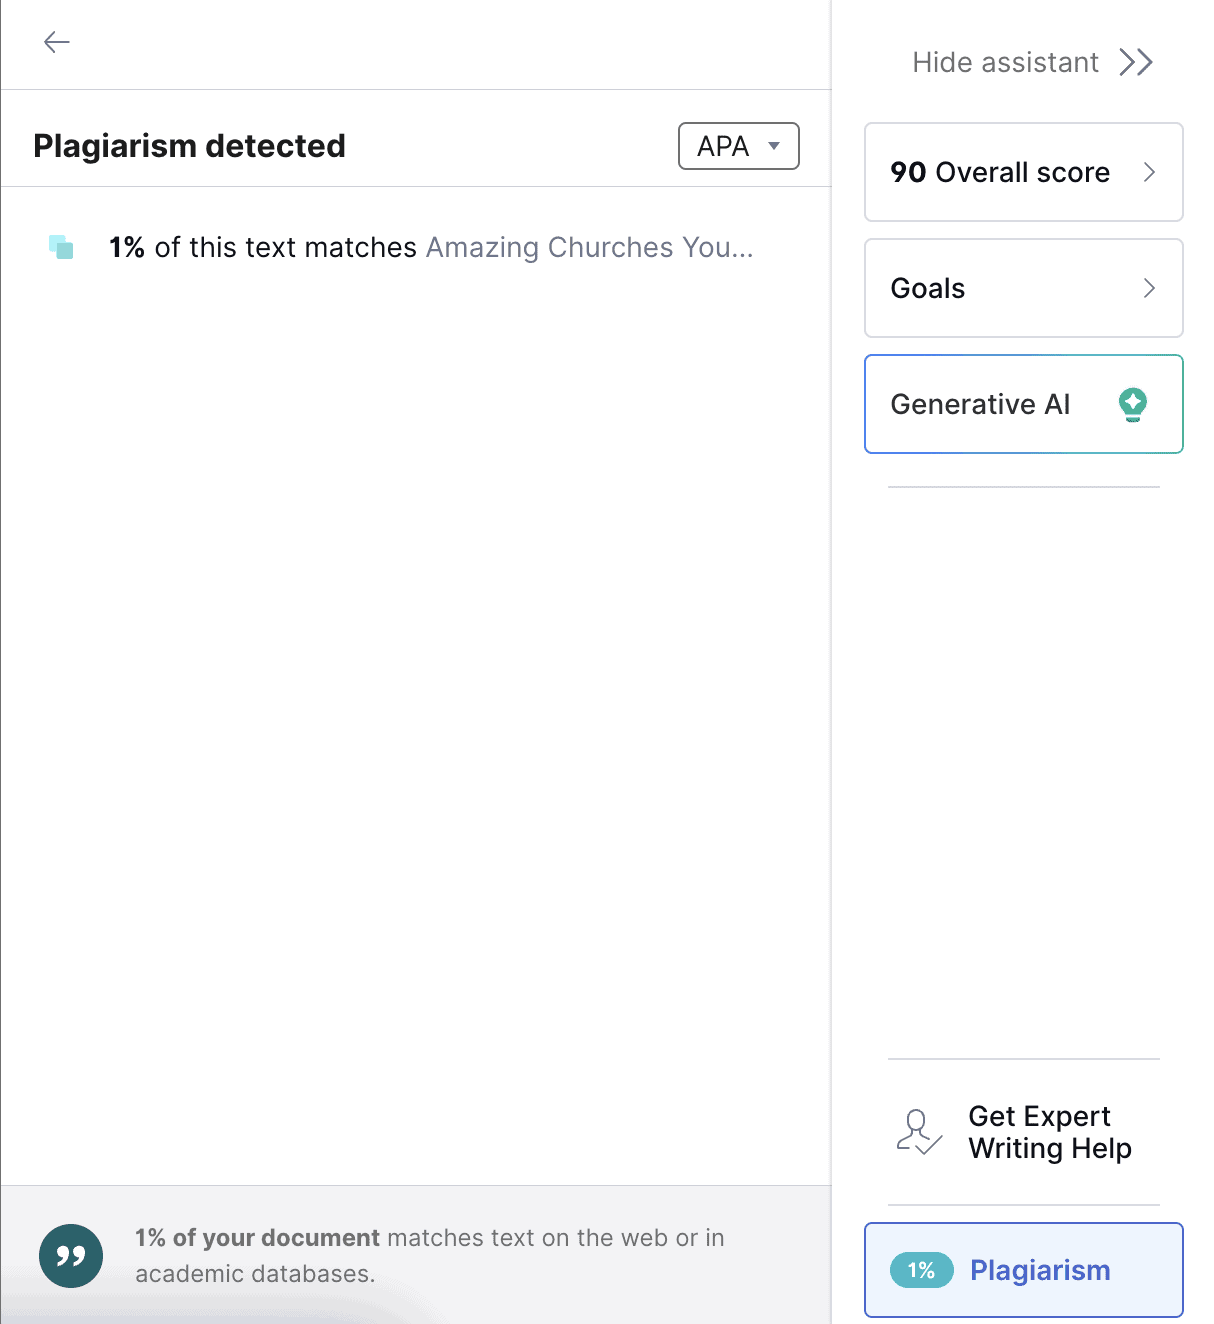Click the expert writing help person icon
This screenshot has height=1324, width=1214.
point(918,1132)
